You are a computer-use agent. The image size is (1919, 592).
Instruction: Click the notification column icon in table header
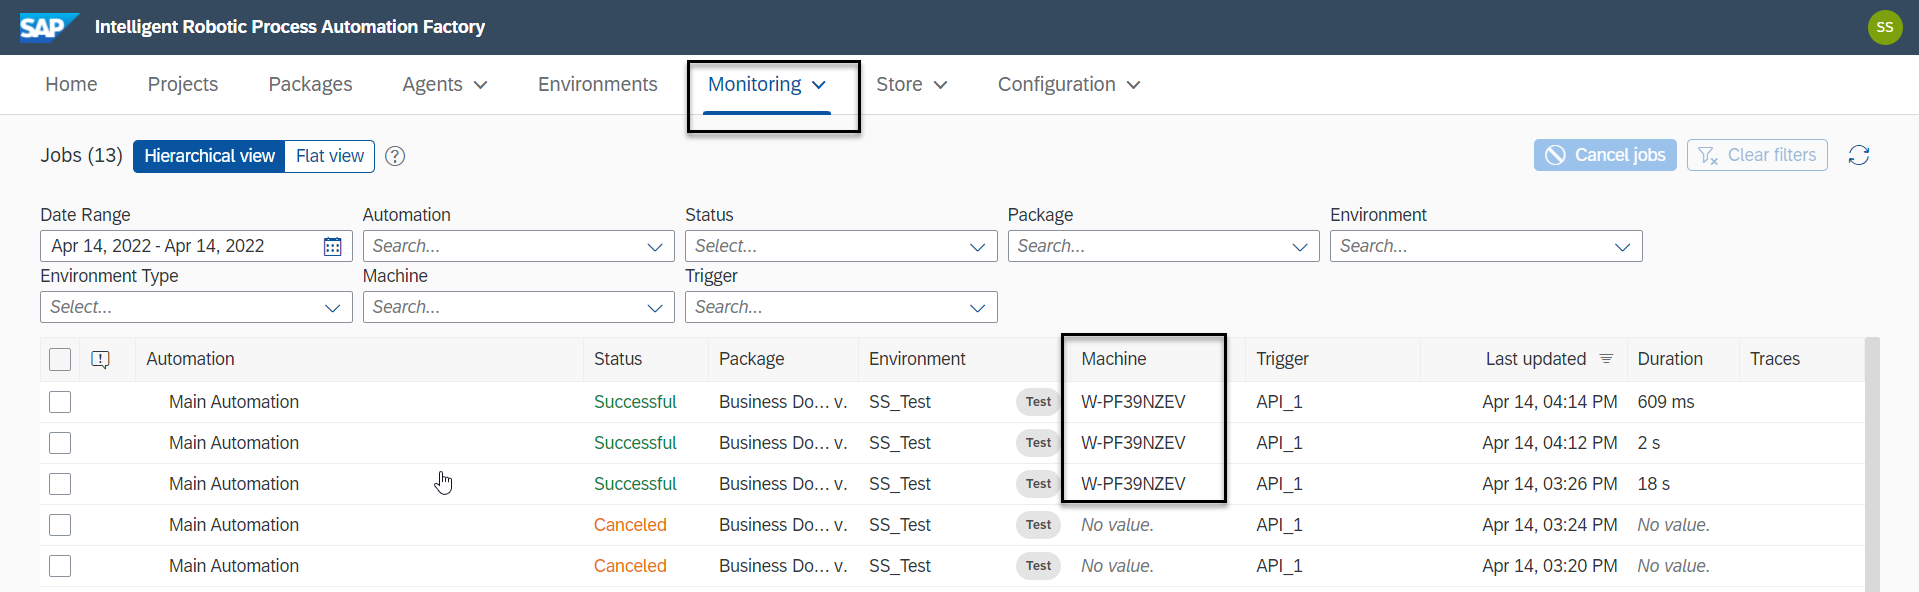[100, 359]
